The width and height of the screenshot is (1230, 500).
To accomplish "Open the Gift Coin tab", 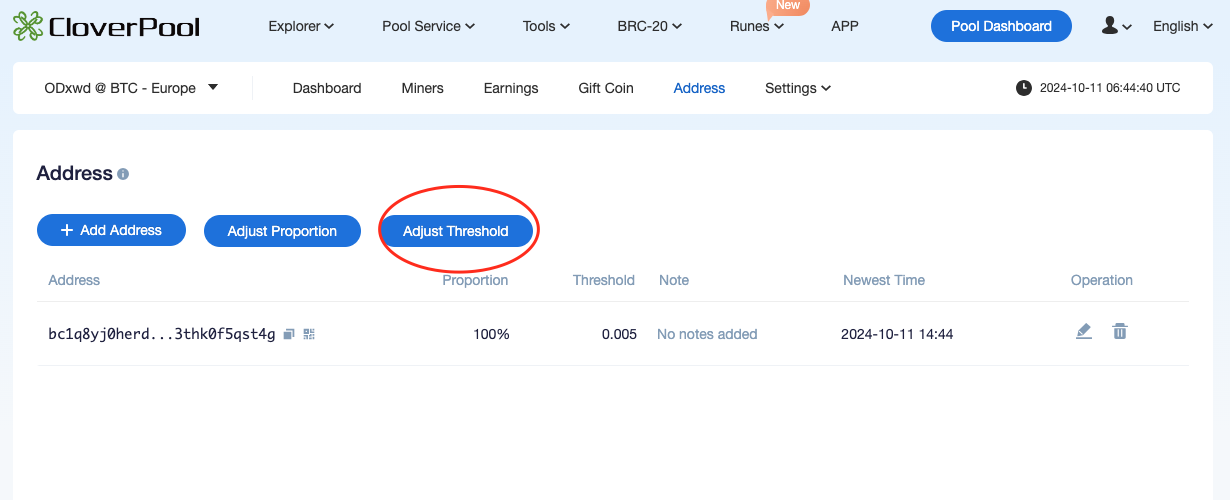I will click(x=606, y=88).
